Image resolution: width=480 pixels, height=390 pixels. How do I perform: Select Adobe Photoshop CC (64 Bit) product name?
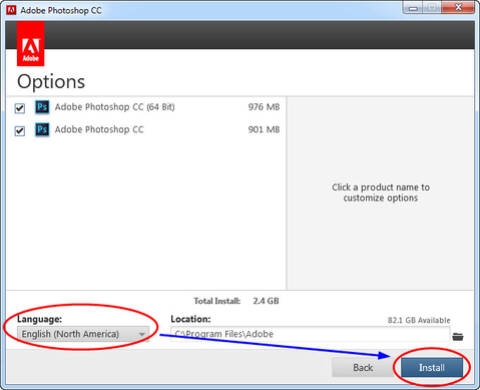(x=115, y=107)
